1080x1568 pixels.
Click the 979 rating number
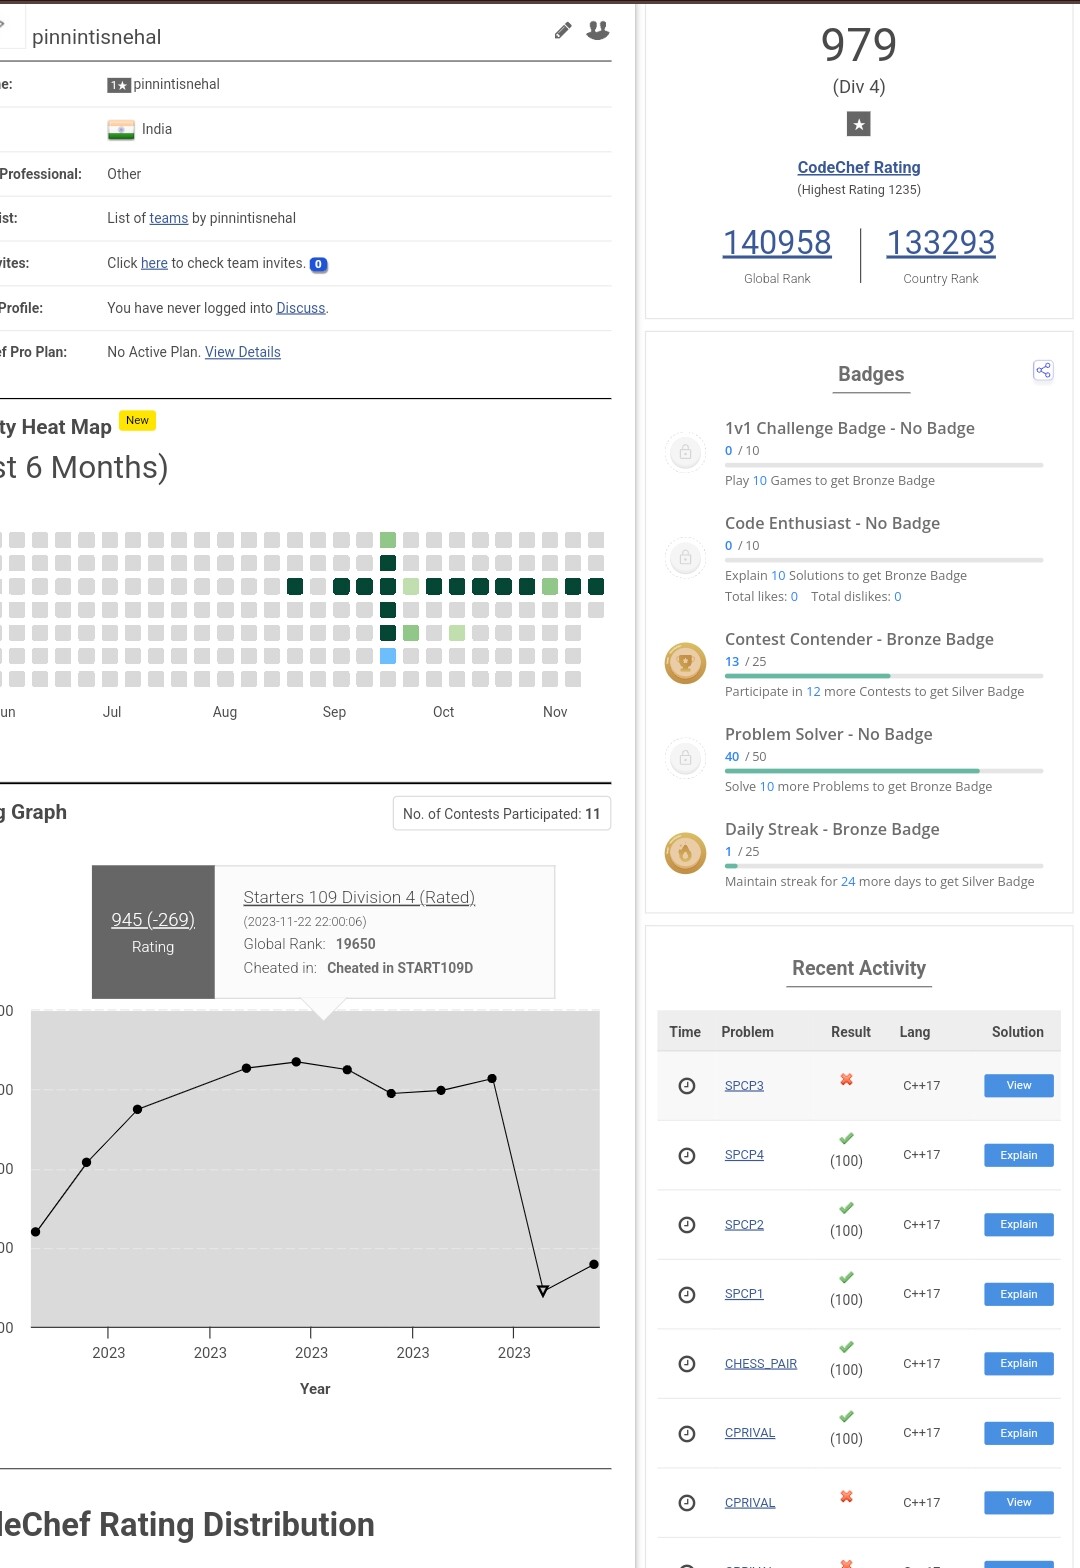click(x=859, y=45)
